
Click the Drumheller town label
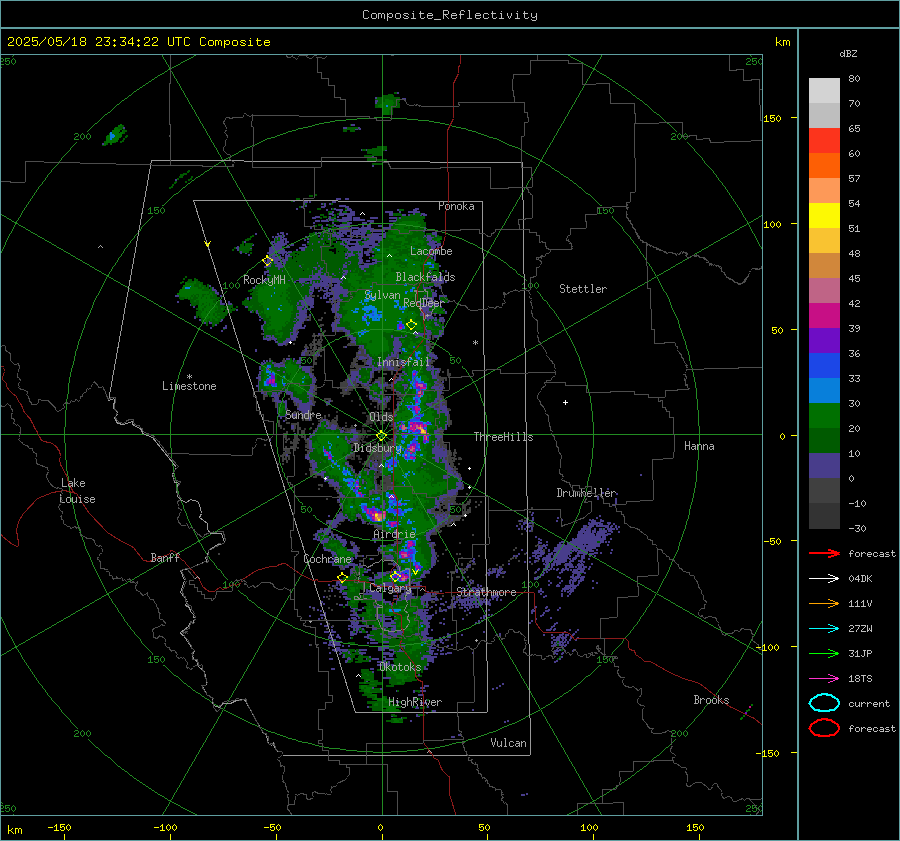point(587,493)
